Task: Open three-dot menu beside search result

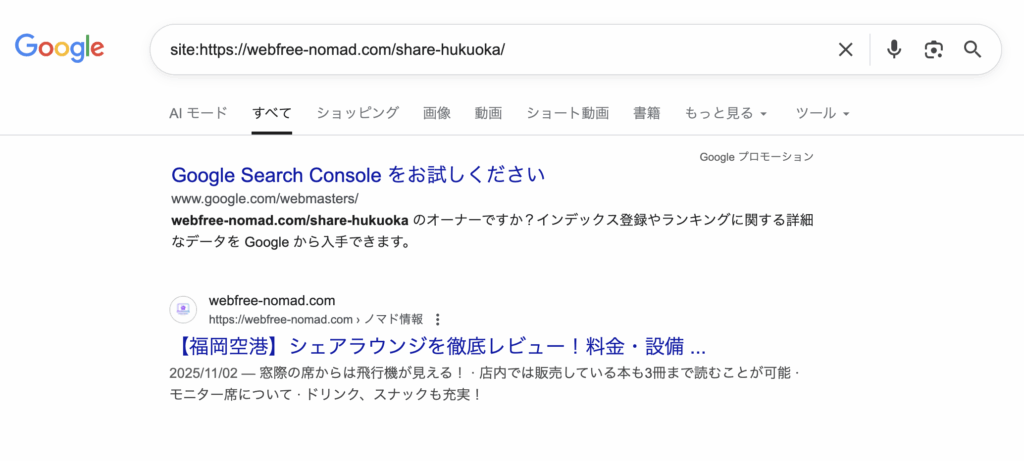Action: pos(437,320)
